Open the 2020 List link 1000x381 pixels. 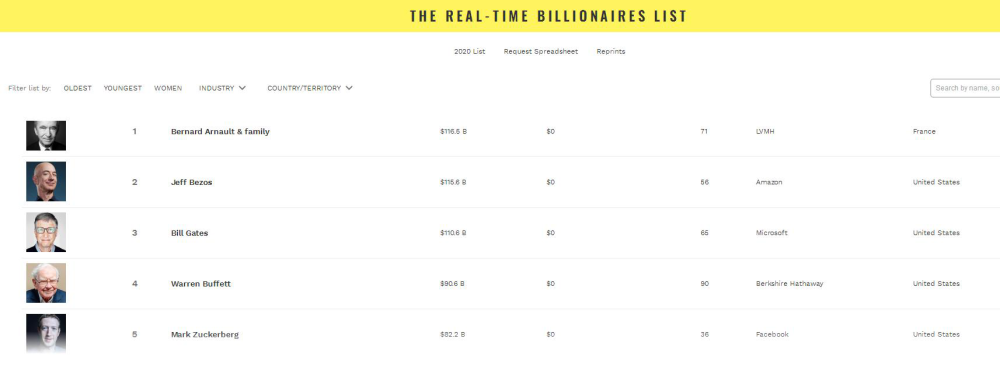pyautogui.click(x=469, y=52)
